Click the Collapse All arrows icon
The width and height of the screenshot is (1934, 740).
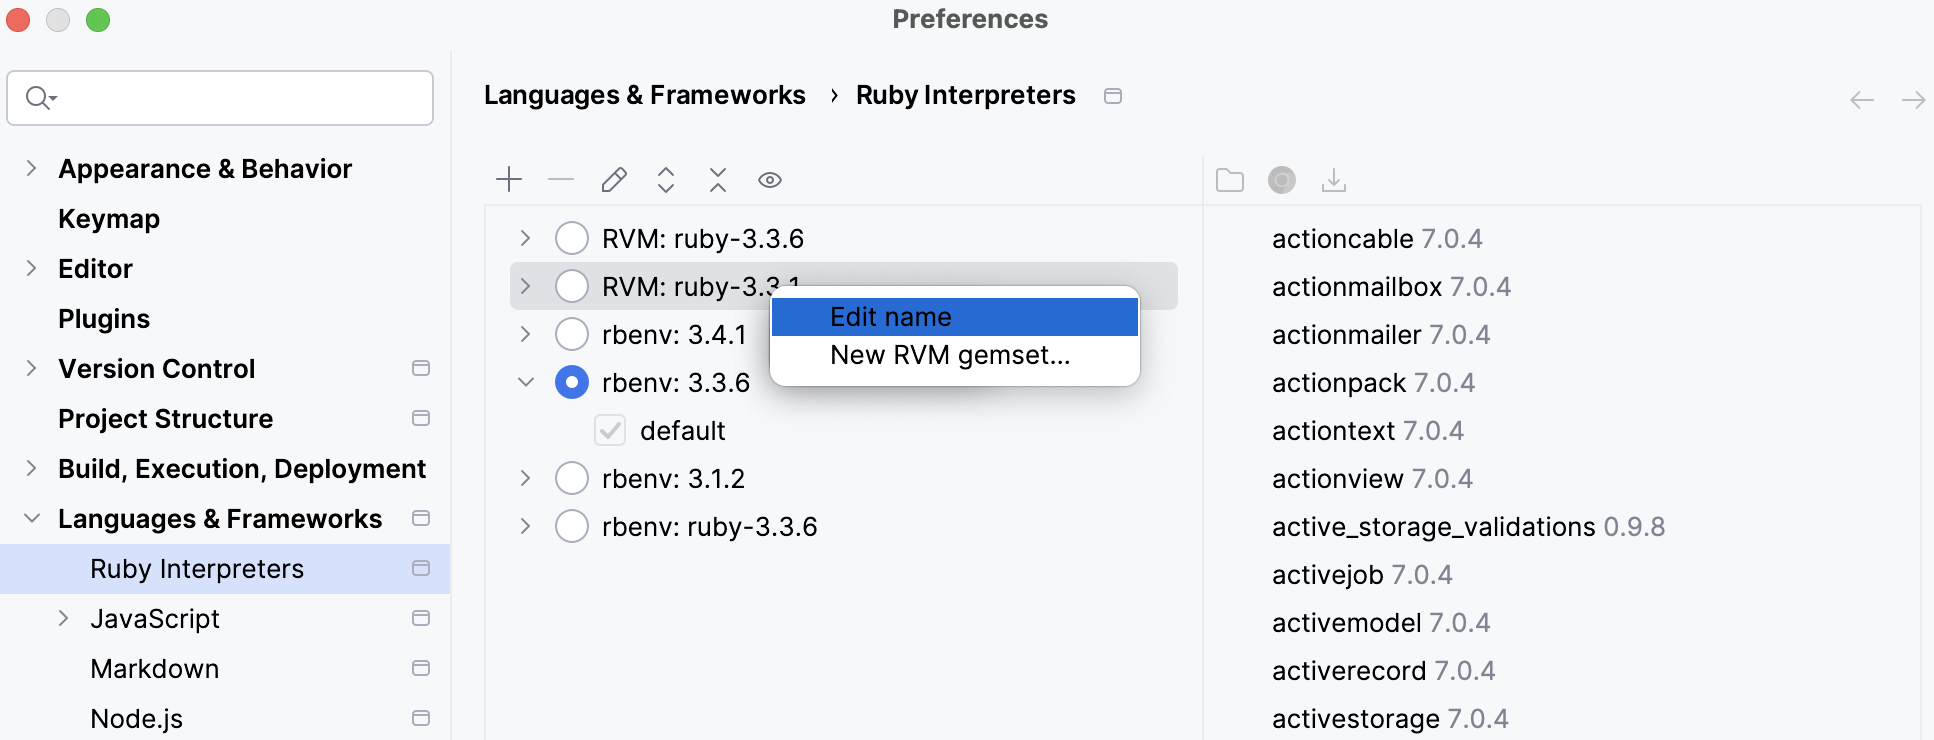click(718, 180)
